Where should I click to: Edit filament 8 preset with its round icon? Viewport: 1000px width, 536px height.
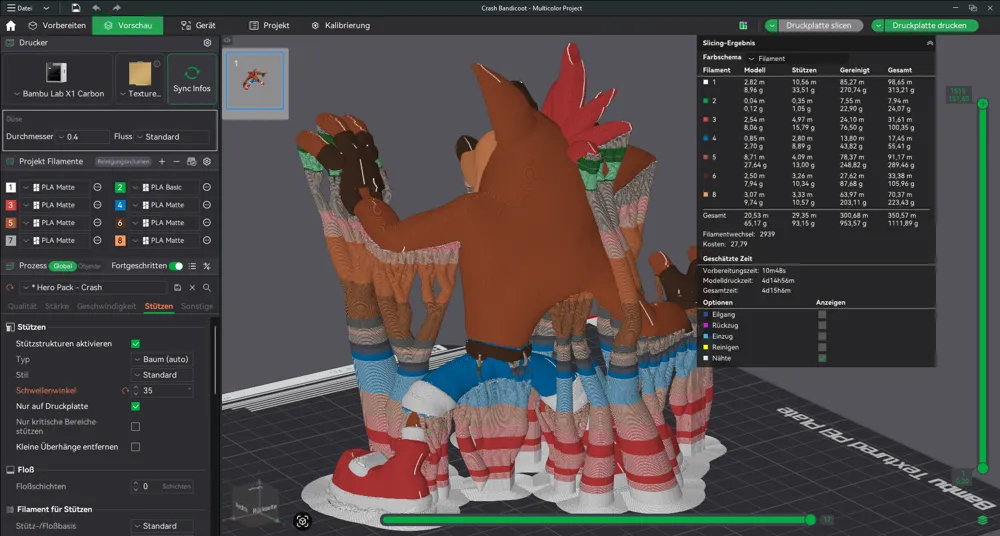[x=207, y=241]
